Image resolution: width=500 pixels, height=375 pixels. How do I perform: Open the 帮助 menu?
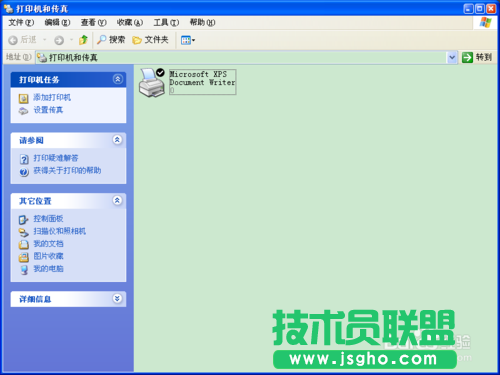click(x=202, y=22)
